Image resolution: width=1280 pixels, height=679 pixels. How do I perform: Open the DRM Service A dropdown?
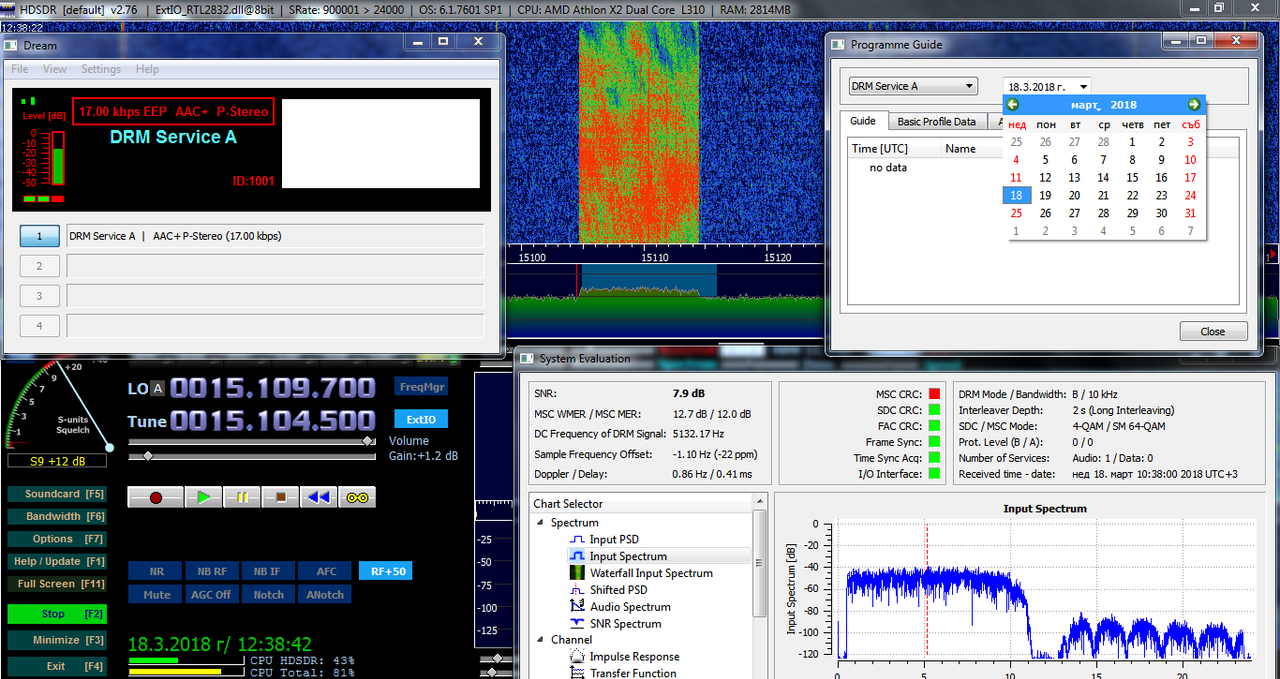913,86
